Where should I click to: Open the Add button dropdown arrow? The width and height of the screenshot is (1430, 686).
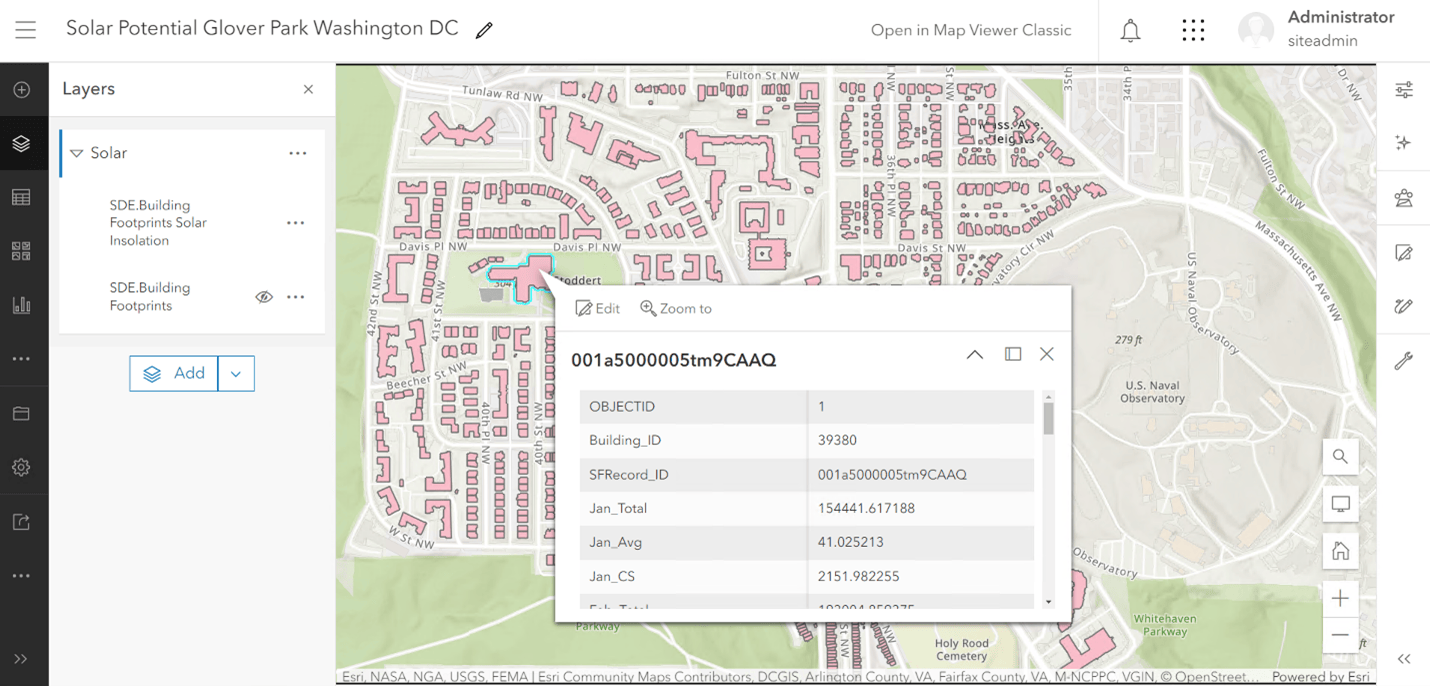tap(236, 373)
